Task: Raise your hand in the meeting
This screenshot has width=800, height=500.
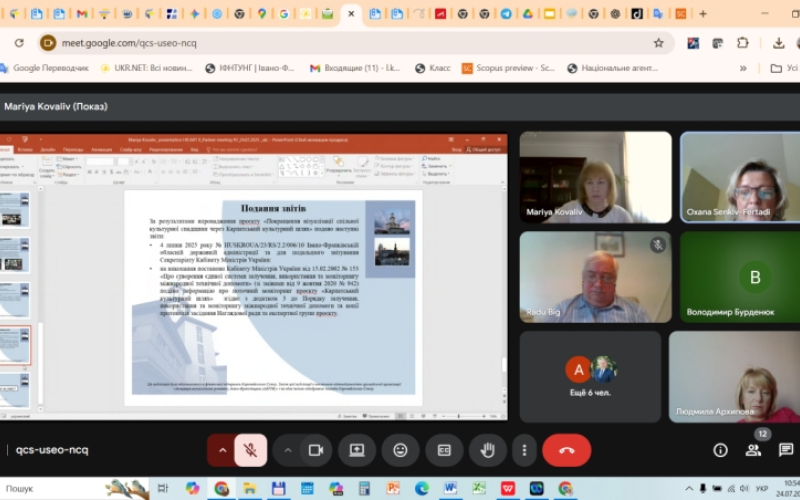Action: click(x=488, y=450)
